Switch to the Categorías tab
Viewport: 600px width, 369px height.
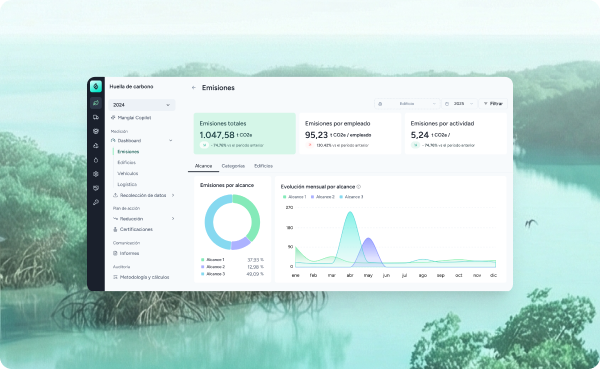[233, 166]
